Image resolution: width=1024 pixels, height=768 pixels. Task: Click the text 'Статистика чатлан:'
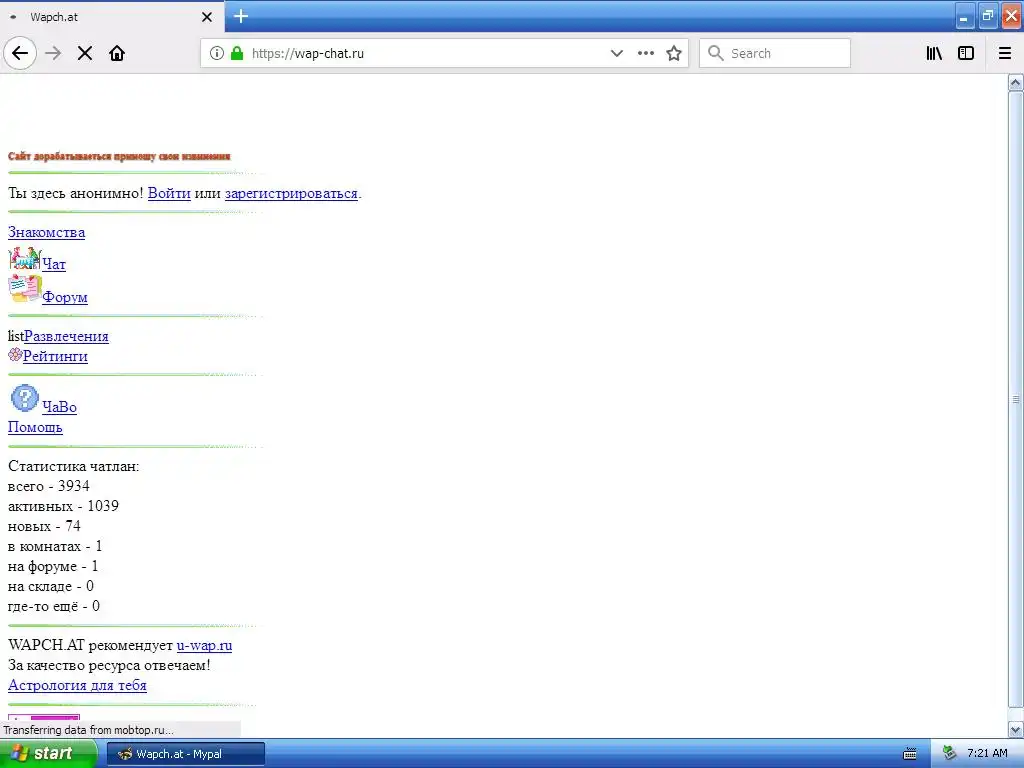(x=73, y=466)
